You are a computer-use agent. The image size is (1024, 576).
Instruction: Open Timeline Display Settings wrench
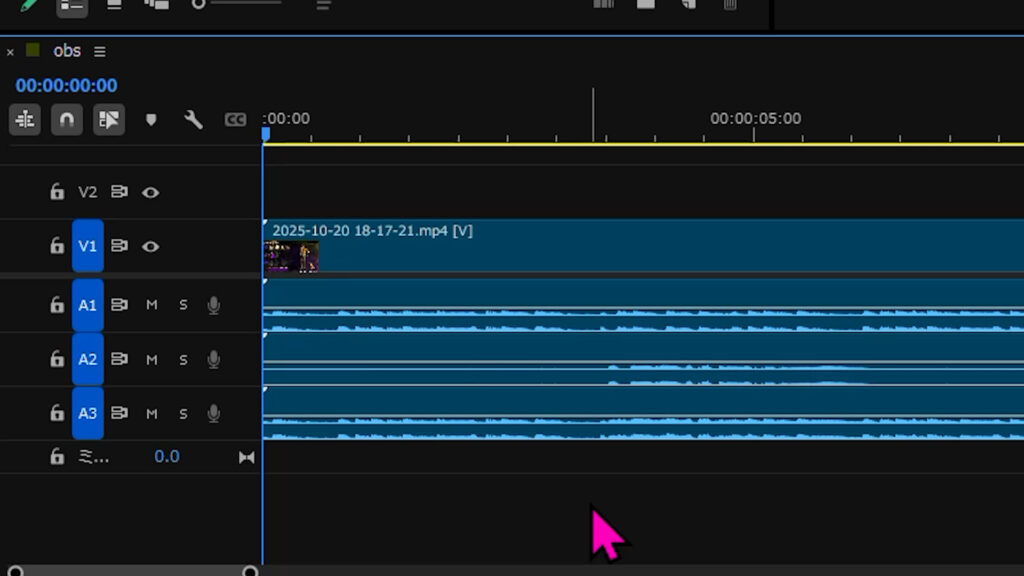tap(193, 120)
